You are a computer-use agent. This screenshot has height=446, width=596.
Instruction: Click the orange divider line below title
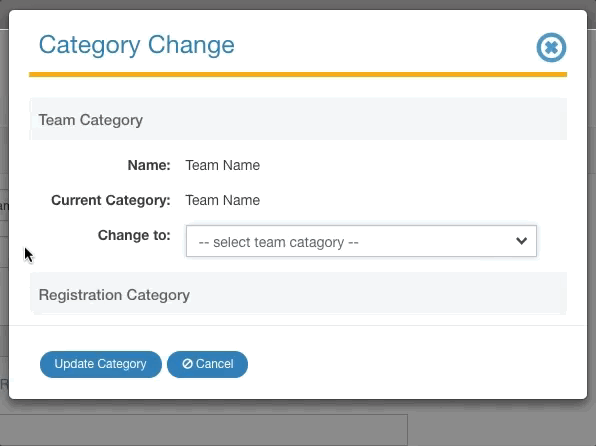298,75
